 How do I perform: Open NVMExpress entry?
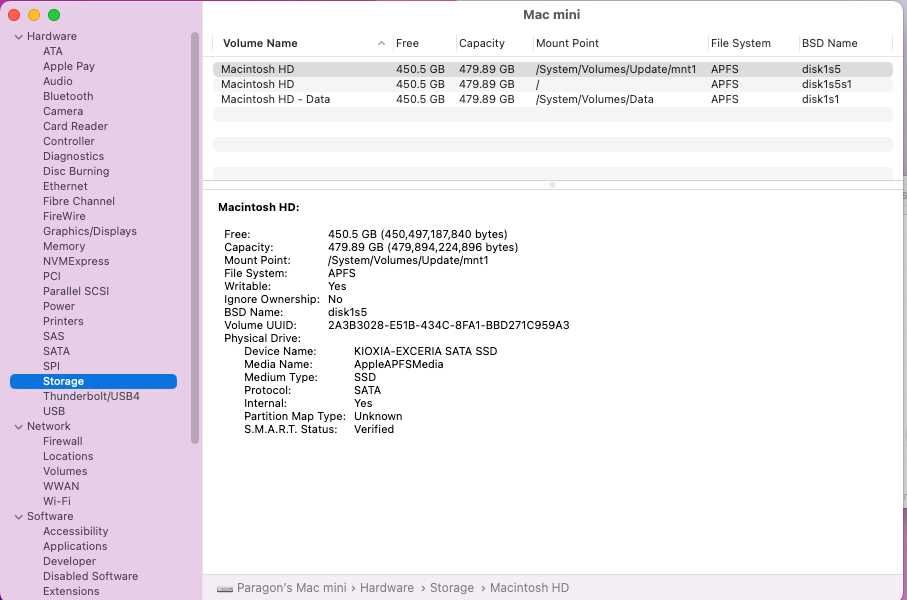[x=76, y=262]
